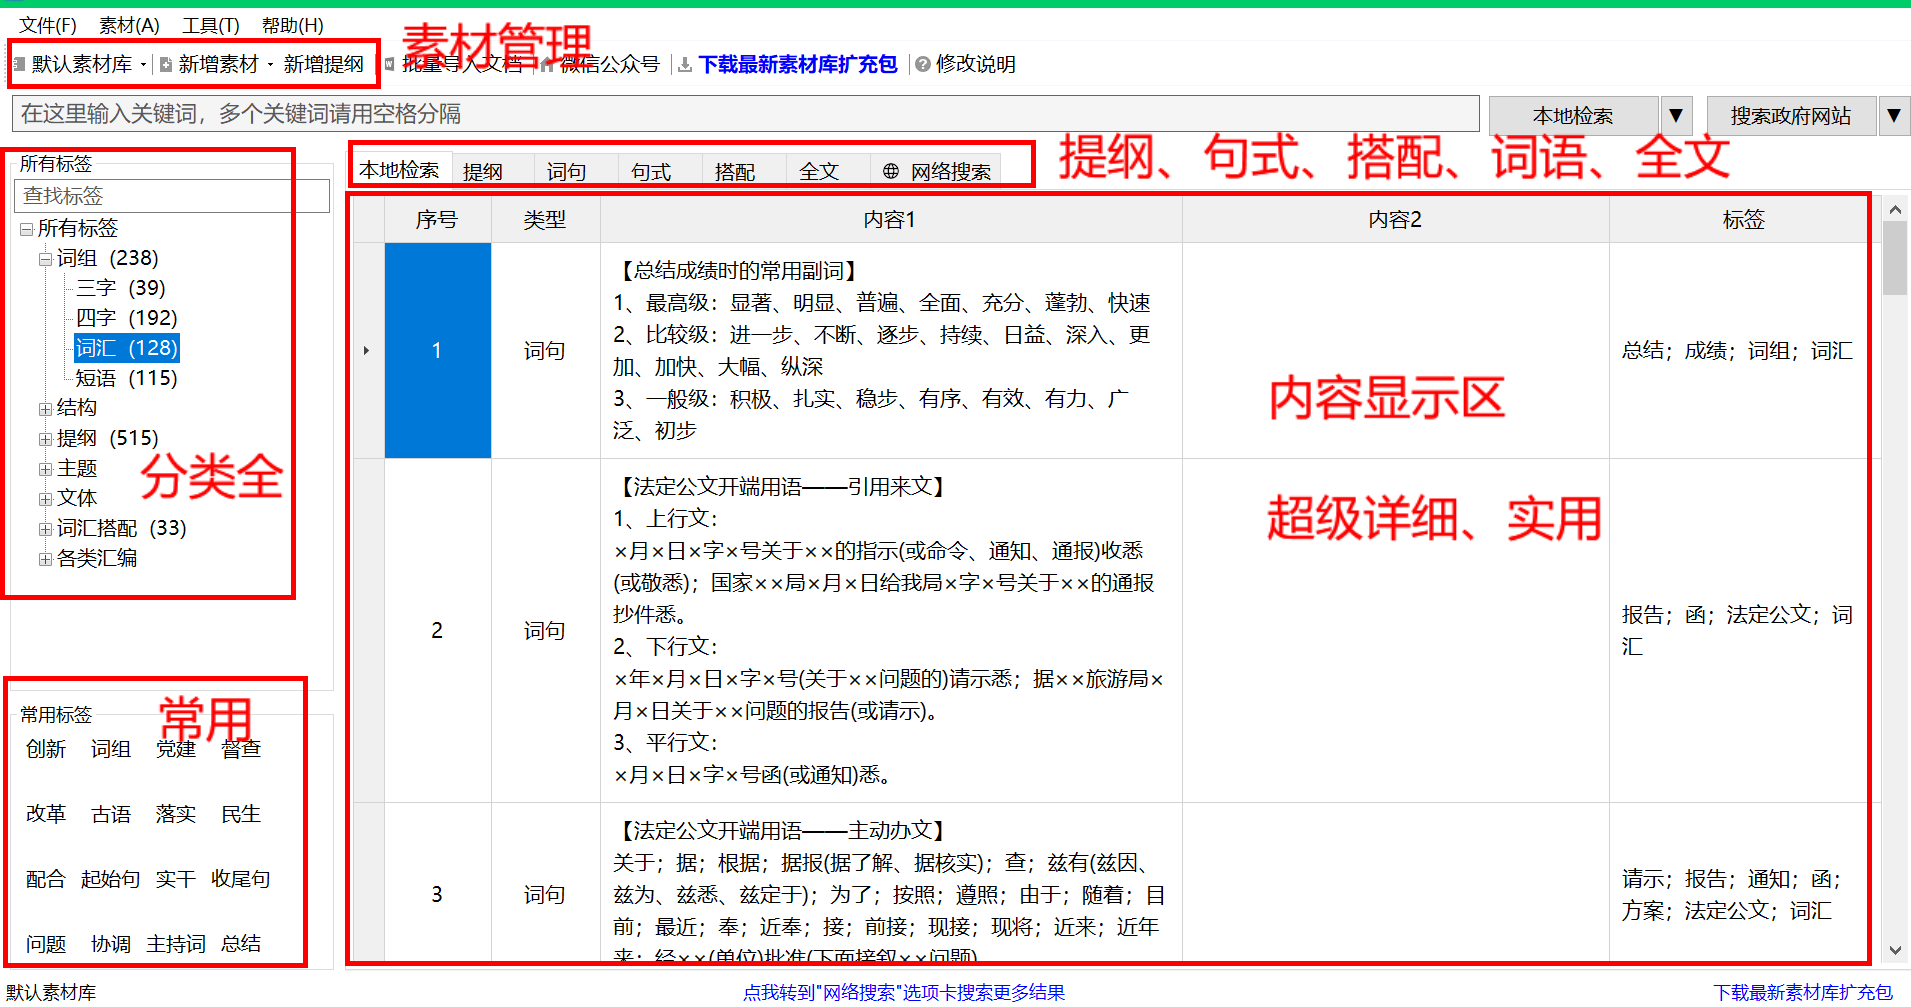The width and height of the screenshot is (1911, 1007).
Task: Click the 收尾句 common tag
Action: pyautogui.click(x=241, y=879)
